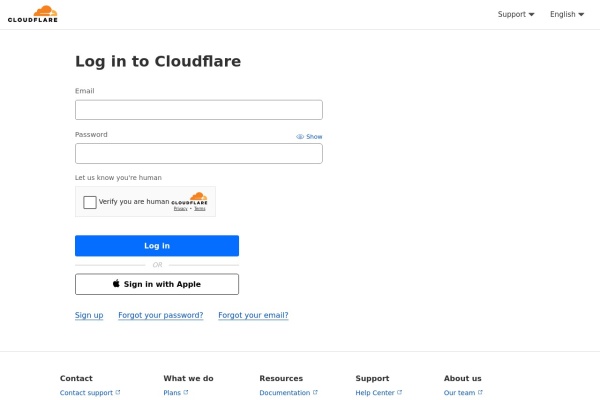Open Terms link in captcha widget
Screen dimensions: 600x400
coord(200,209)
